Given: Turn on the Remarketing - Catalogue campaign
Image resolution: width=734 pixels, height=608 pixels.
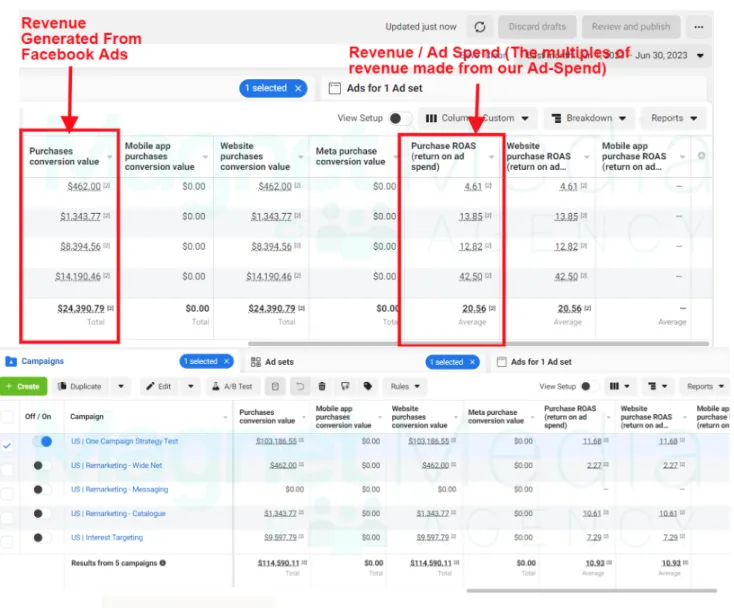Looking at the screenshot, I should (x=42, y=513).
